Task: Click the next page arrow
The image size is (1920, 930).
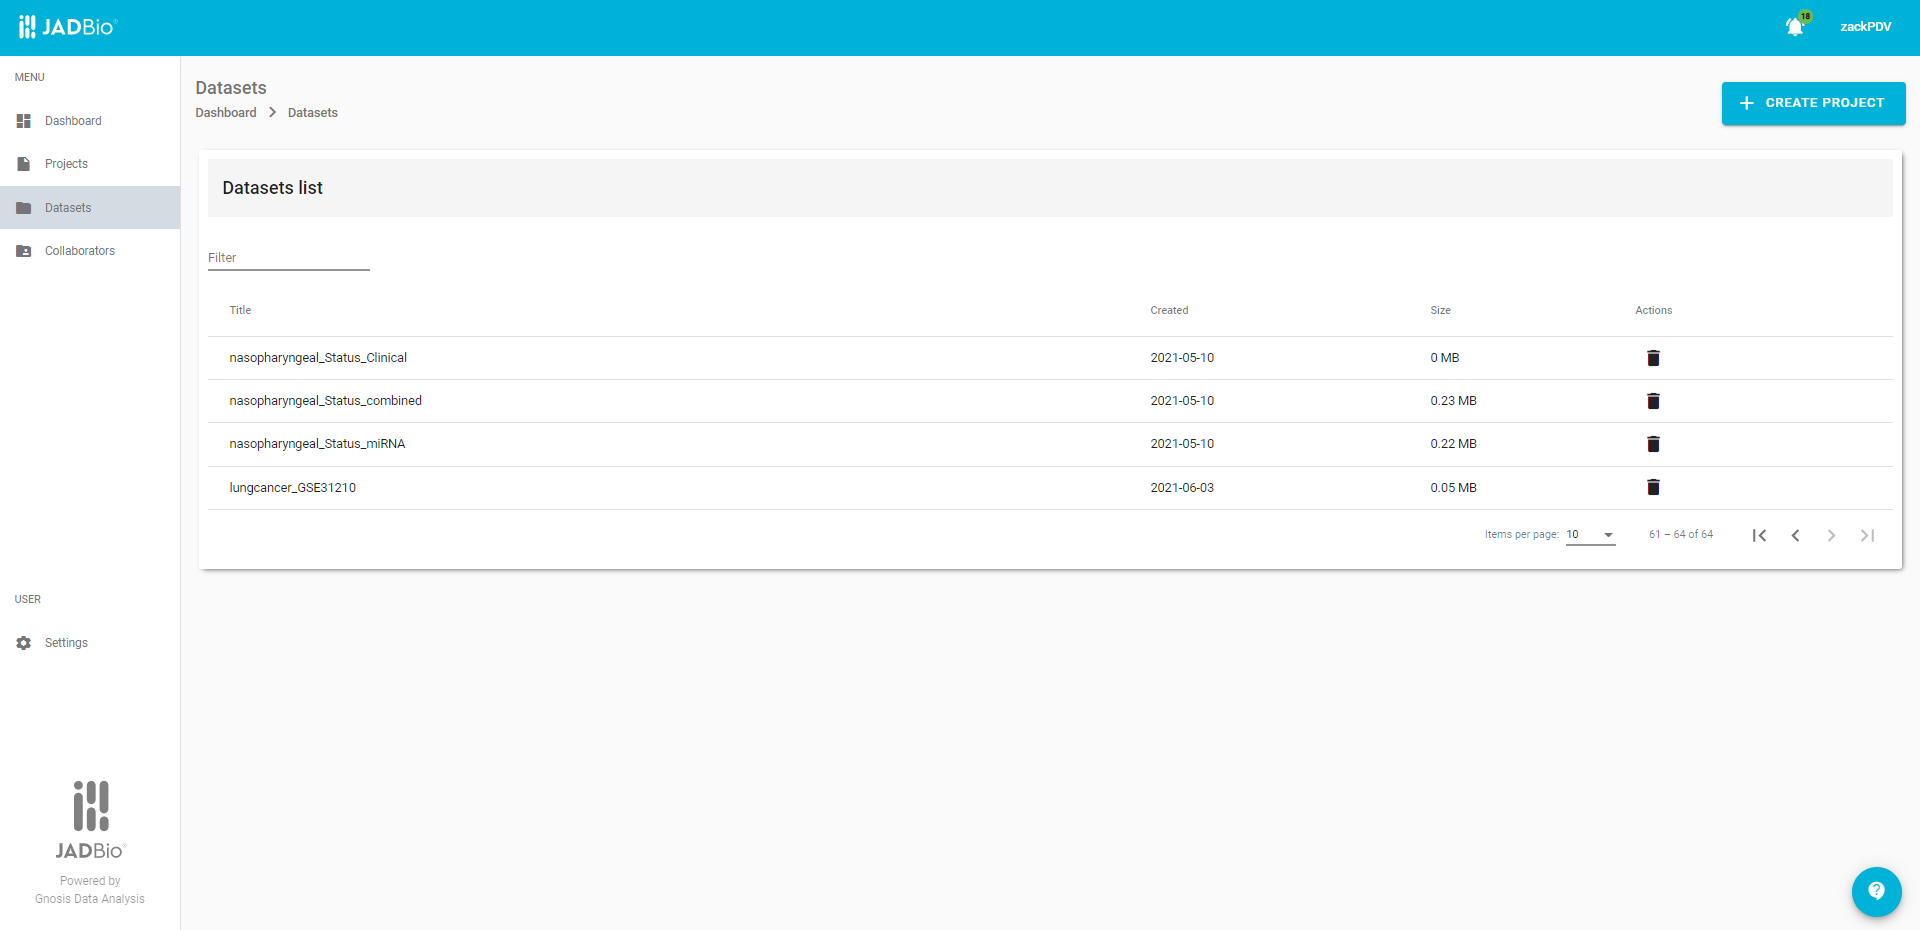Action: point(1832,536)
